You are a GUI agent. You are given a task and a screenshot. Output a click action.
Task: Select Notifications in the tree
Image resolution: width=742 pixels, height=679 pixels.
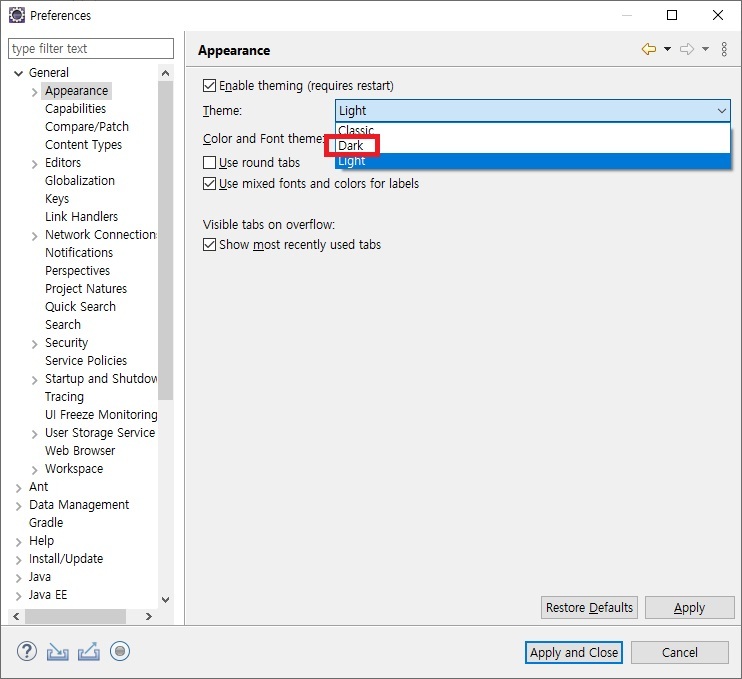(x=79, y=253)
